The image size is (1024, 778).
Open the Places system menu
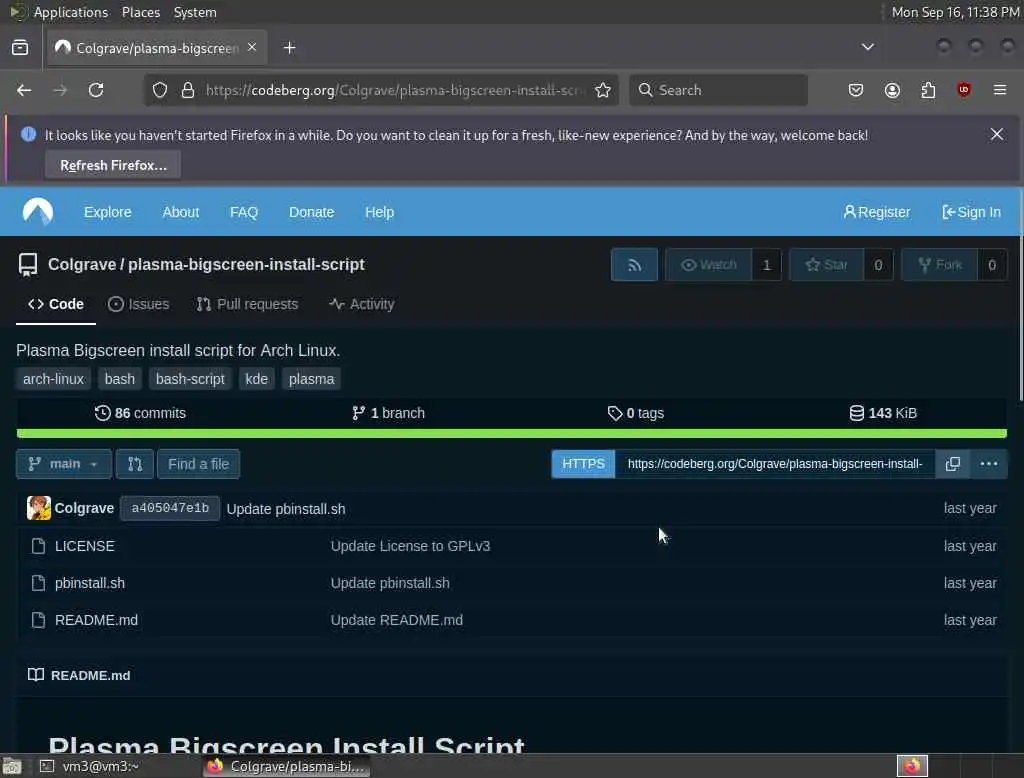coord(141,12)
